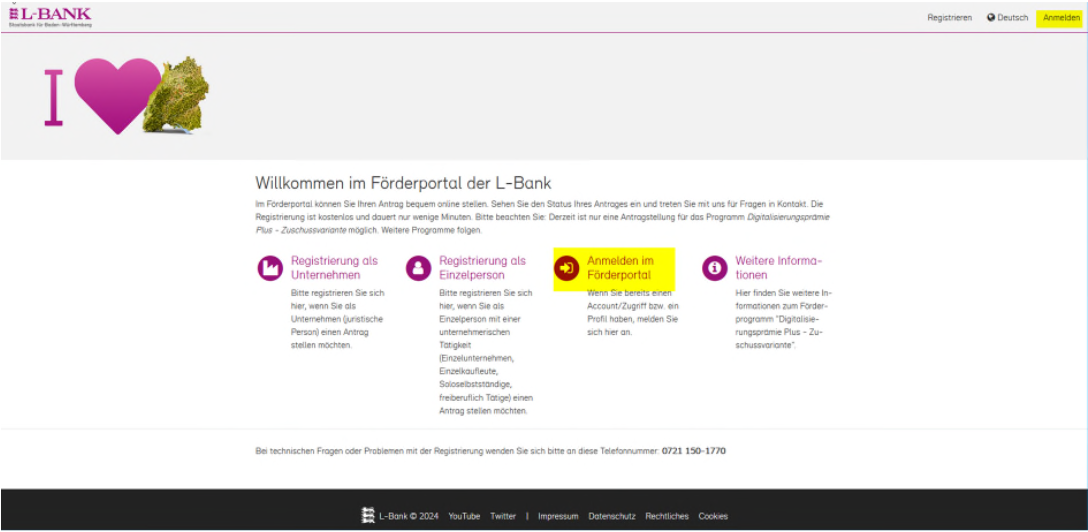
Task: Open the Cookies settings footer link
Action: pos(713,517)
